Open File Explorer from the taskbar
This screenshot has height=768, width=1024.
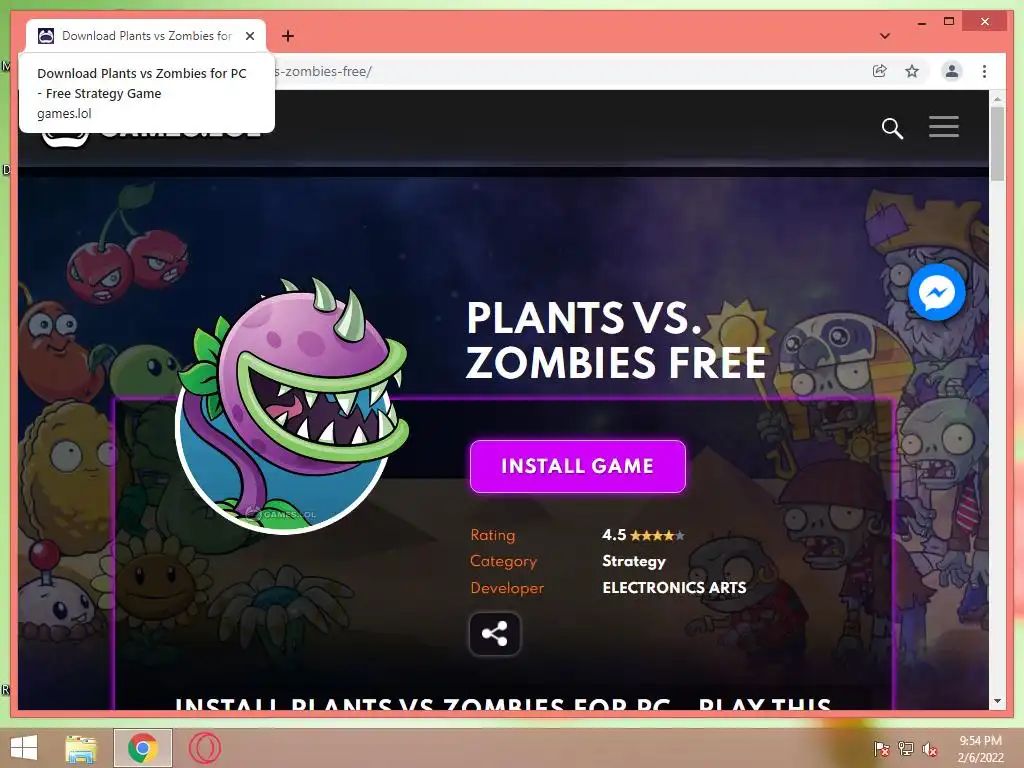tap(81, 748)
